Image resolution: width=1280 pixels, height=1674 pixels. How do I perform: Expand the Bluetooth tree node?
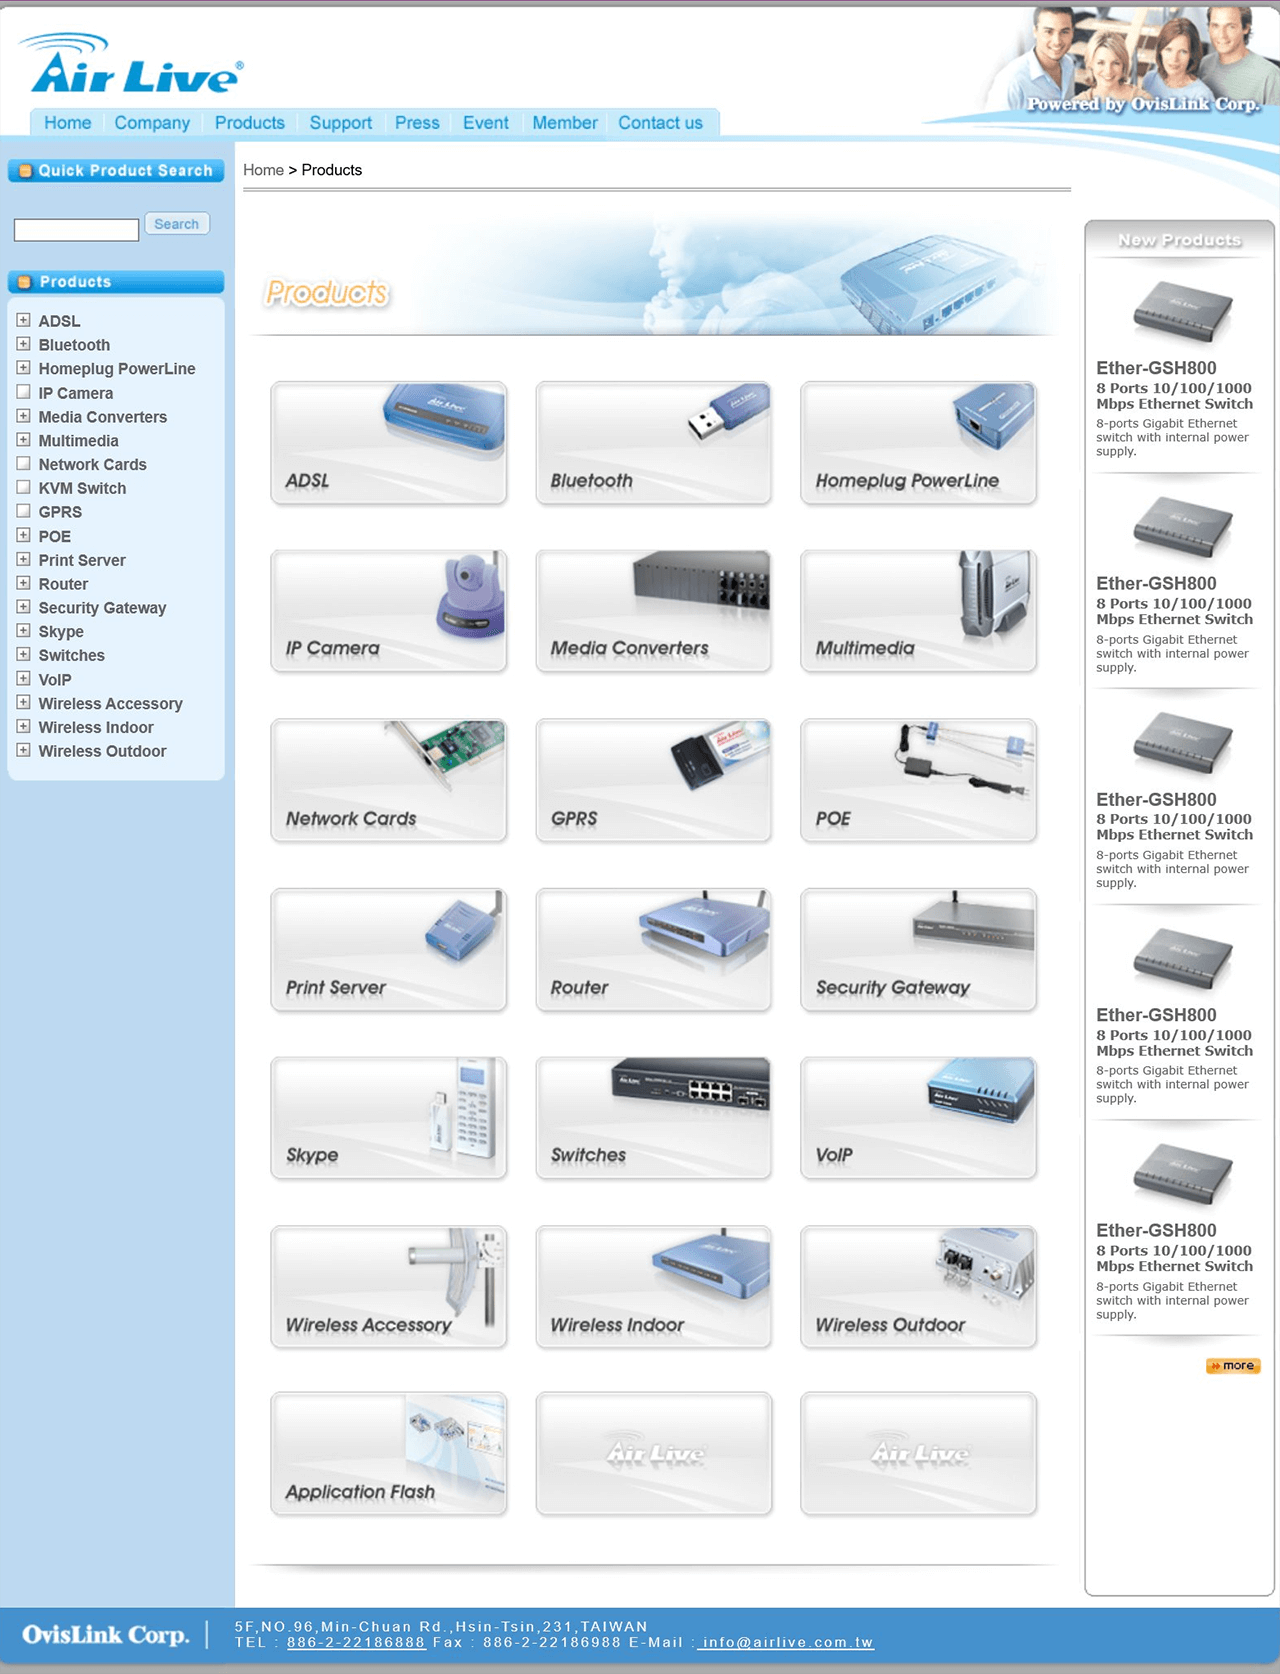coord(23,344)
